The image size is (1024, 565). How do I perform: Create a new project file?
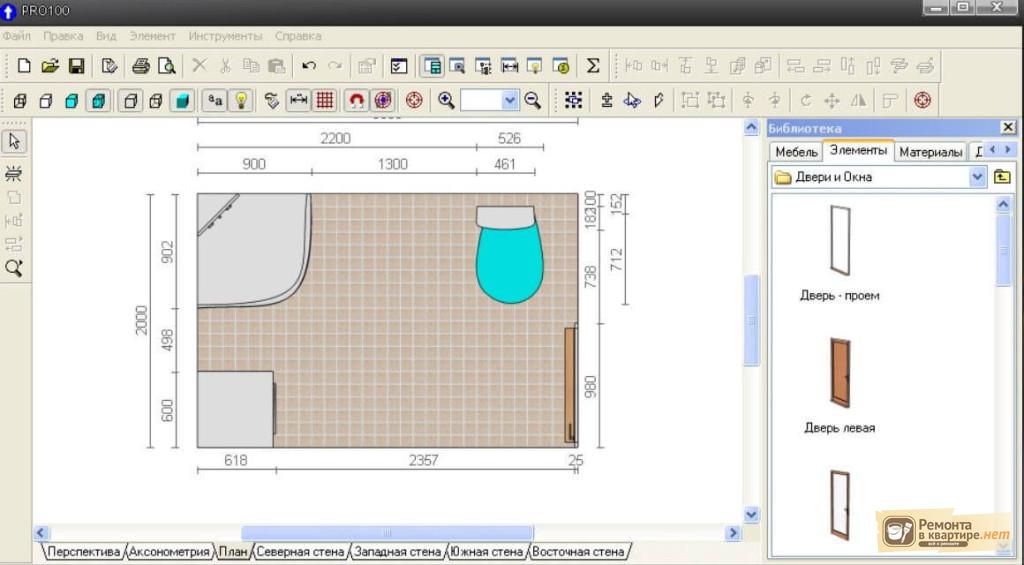[24, 66]
